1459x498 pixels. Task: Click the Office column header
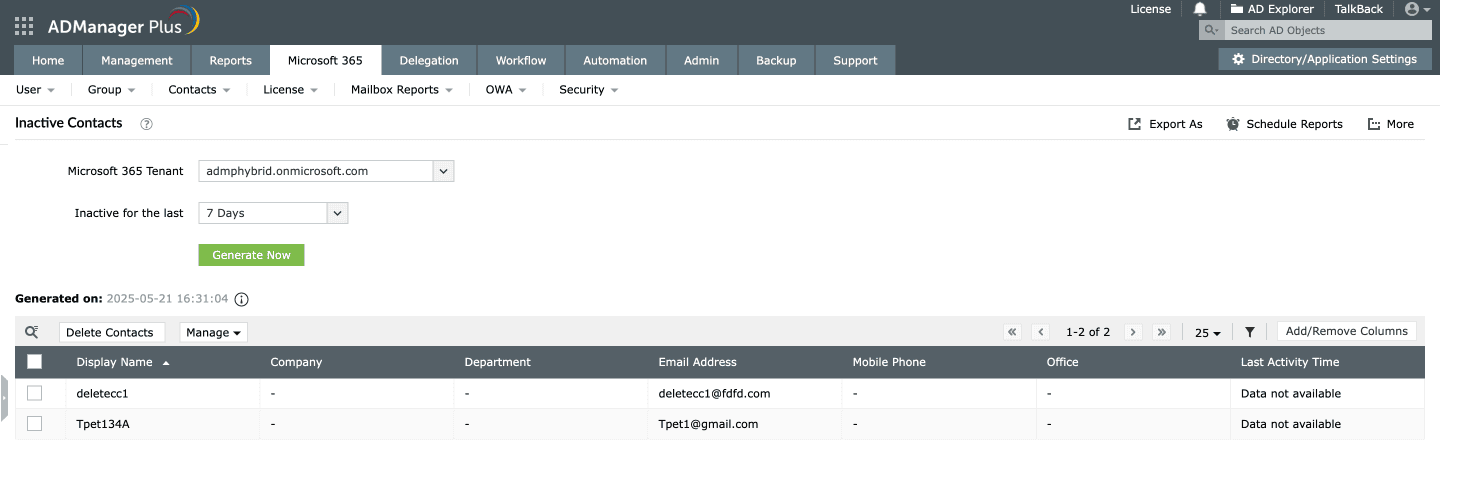(1062, 362)
